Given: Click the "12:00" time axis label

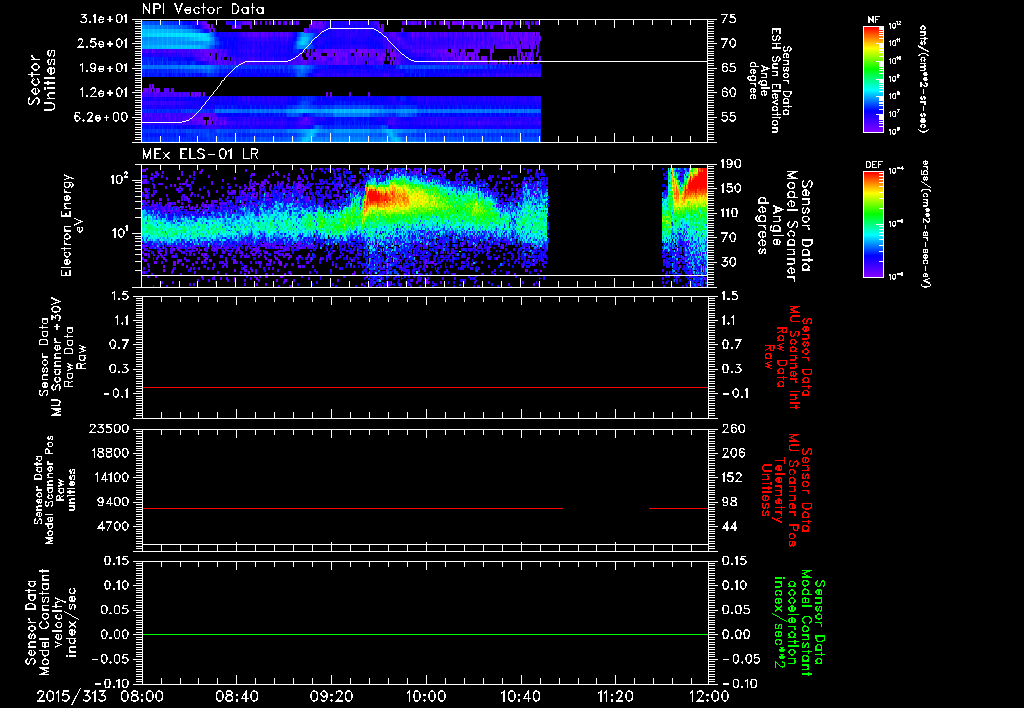Looking at the screenshot, I should point(710,696).
